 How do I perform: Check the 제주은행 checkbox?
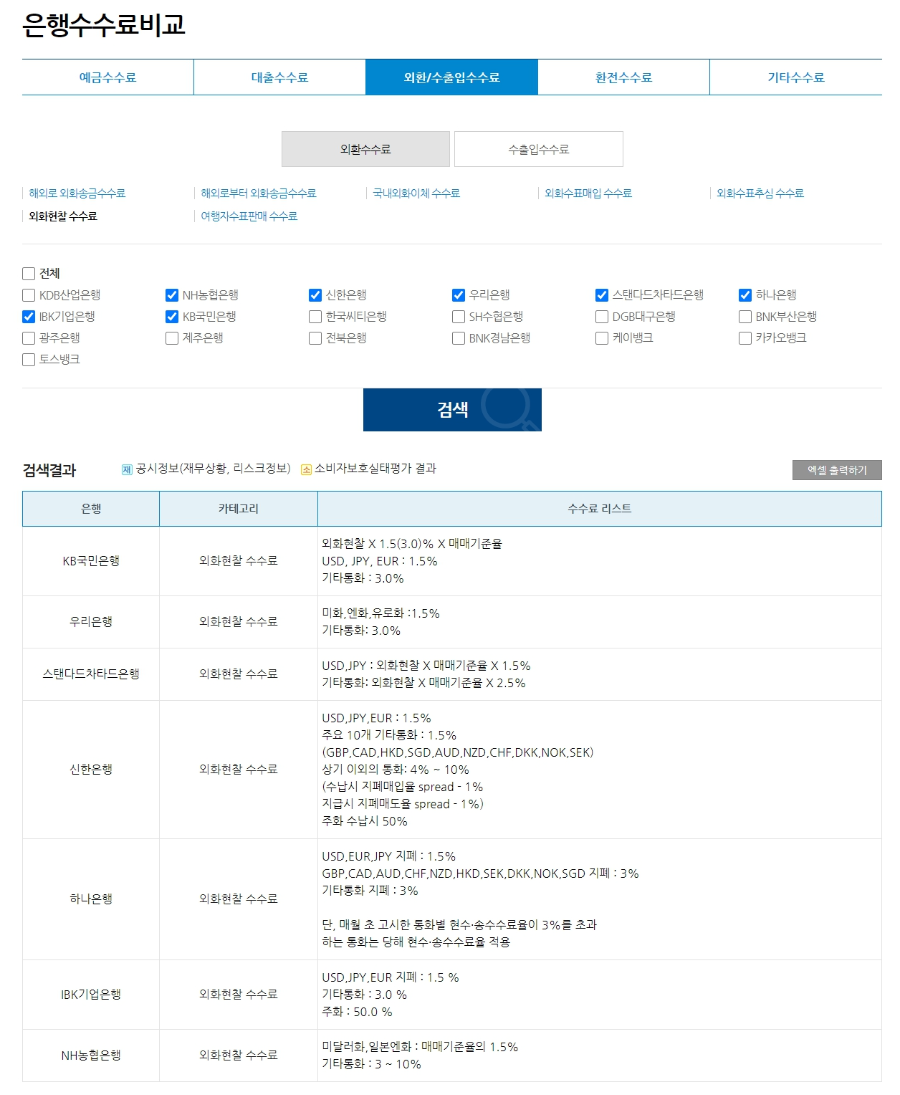(172, 338)
